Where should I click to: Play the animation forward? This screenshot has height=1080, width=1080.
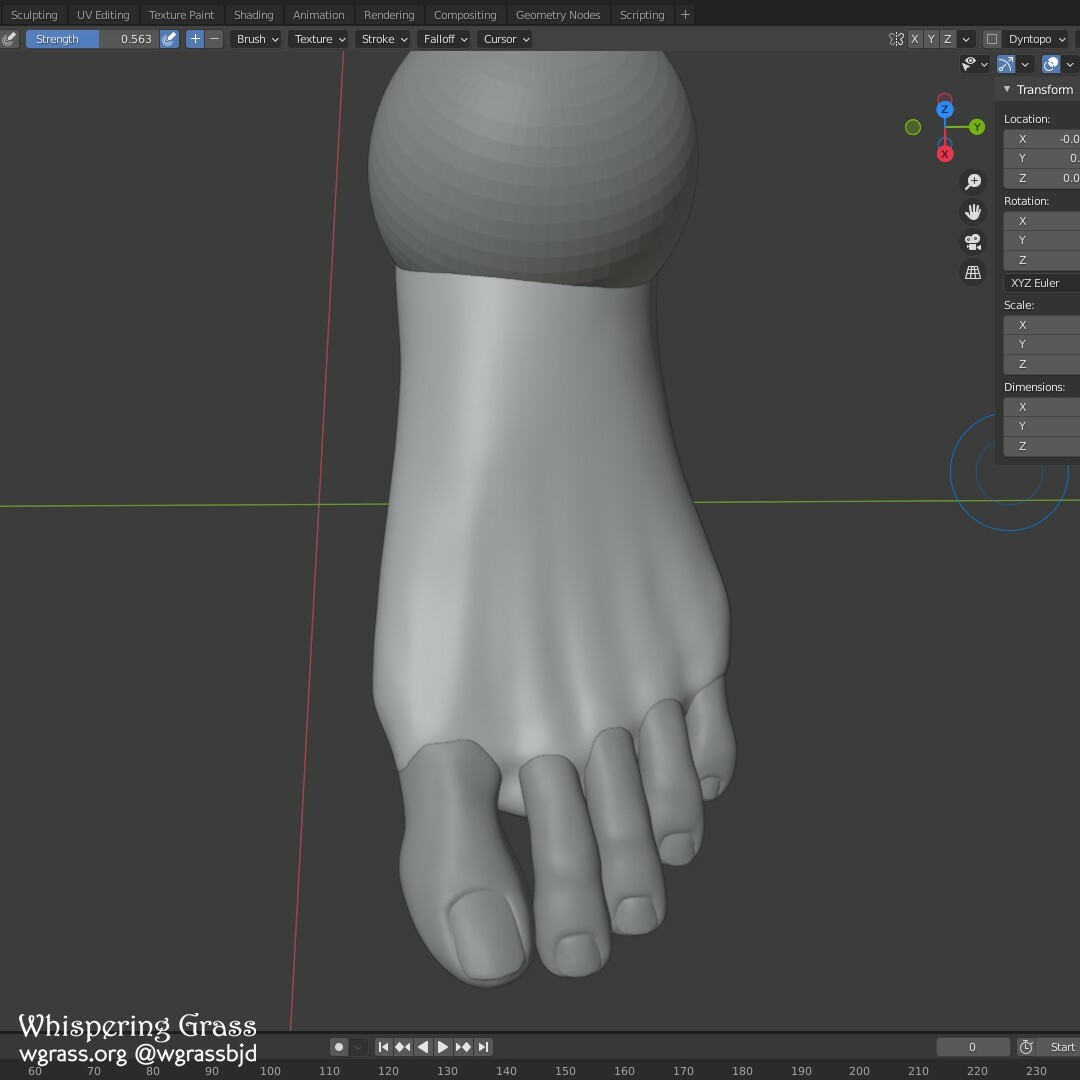(x=443, y=1047)
